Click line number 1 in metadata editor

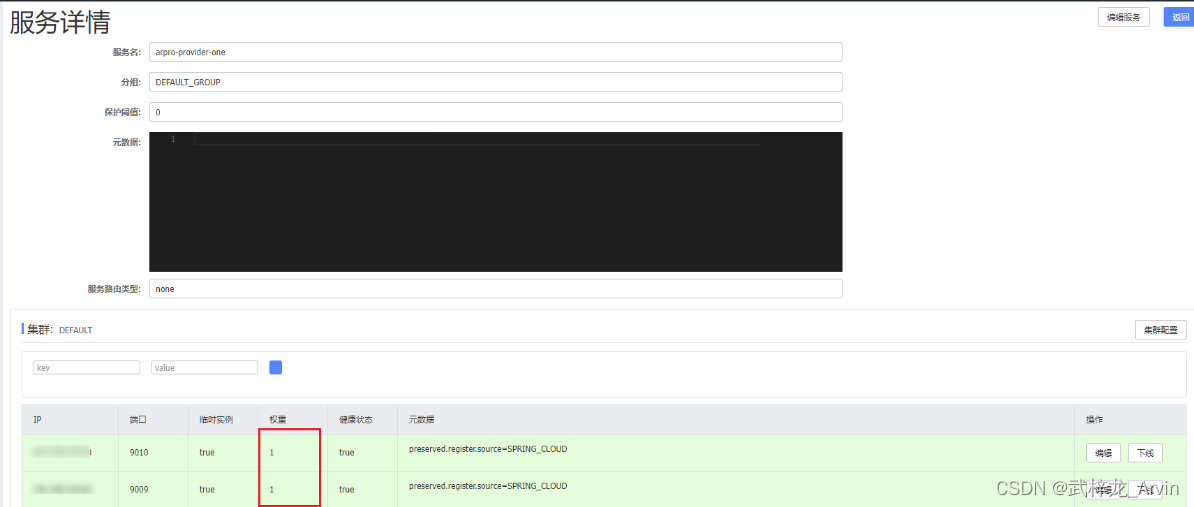[x=173, y=139]
